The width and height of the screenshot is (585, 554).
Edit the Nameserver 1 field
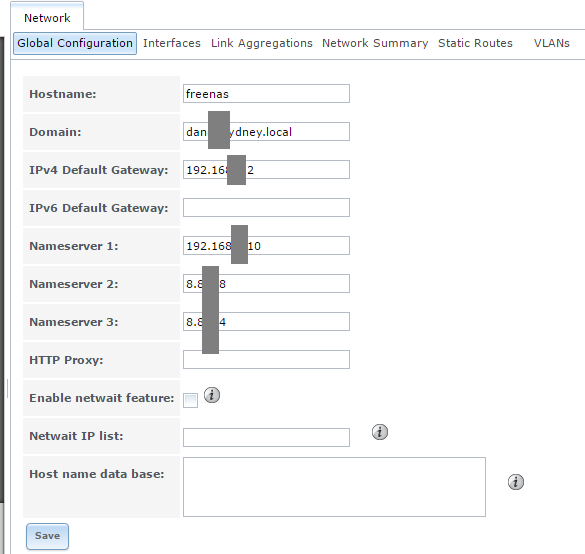266,245
